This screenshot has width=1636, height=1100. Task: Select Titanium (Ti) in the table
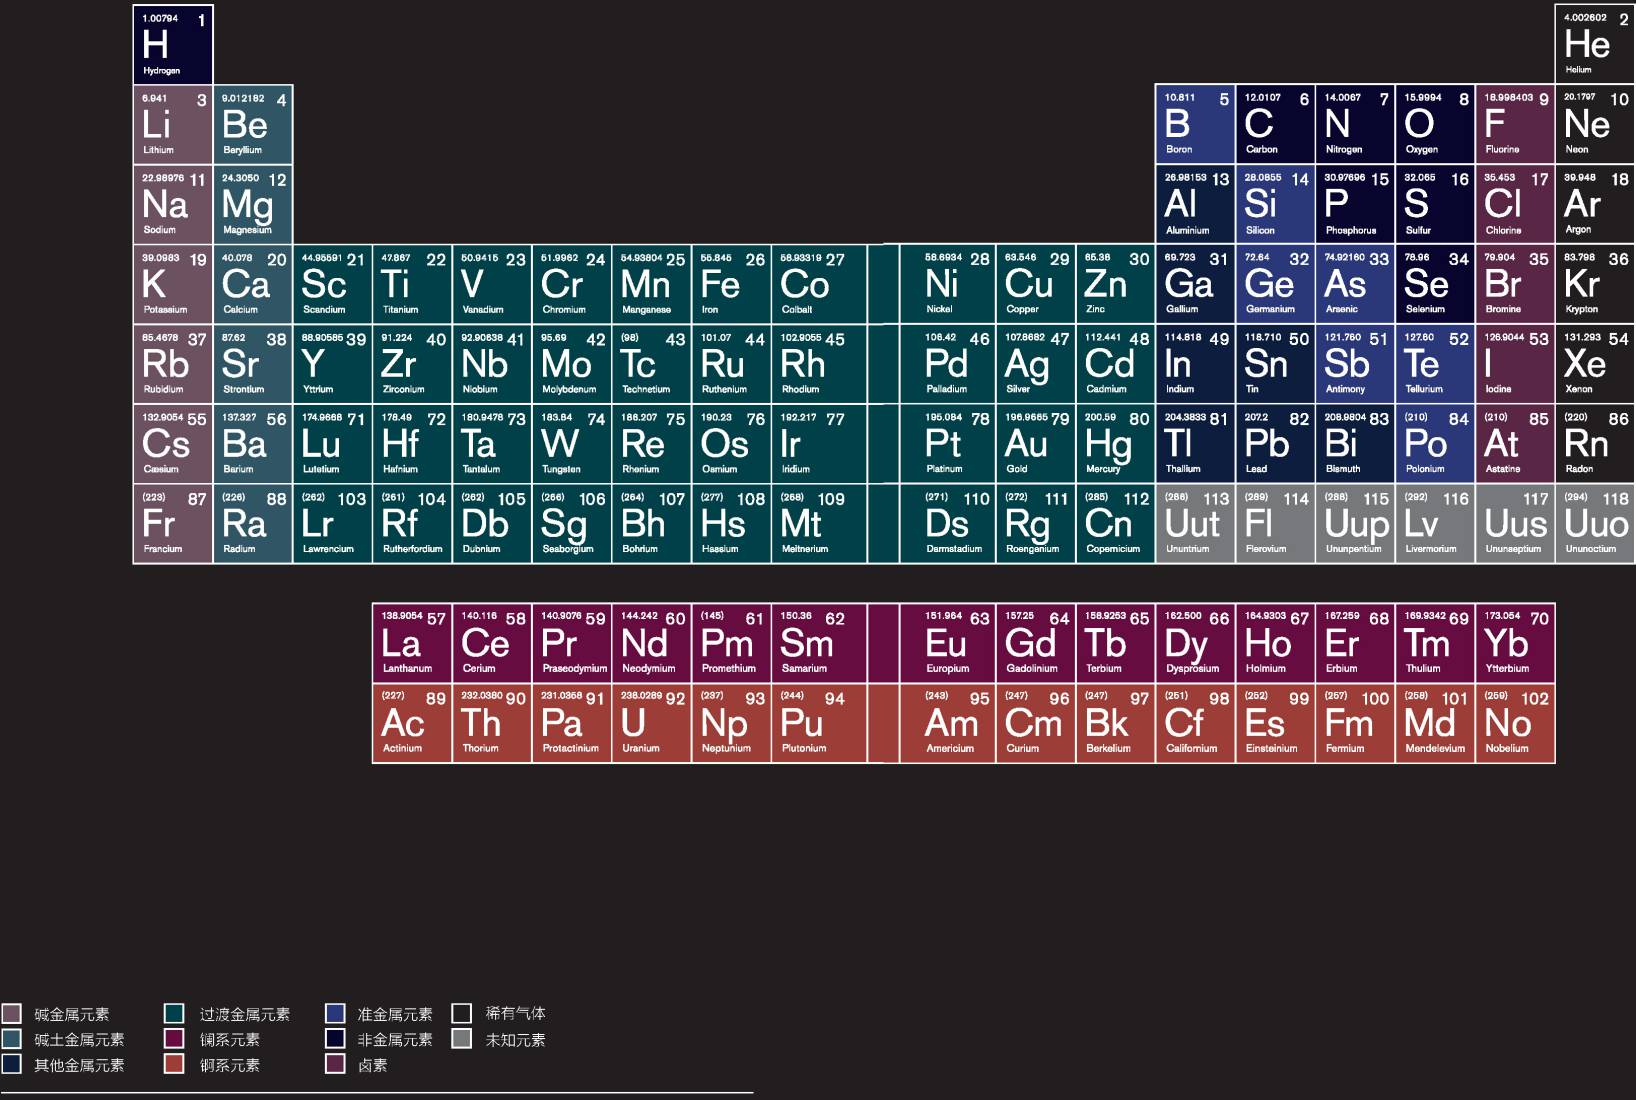pos(412,284)
